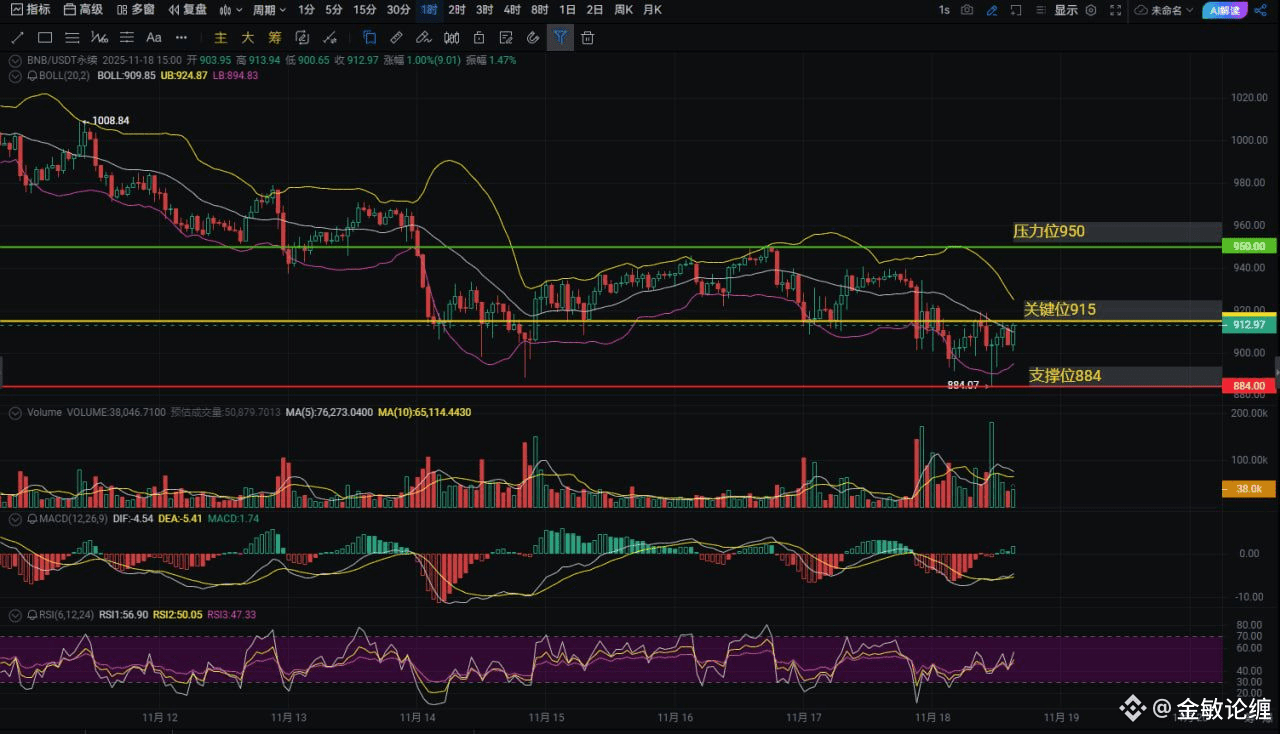Choose the text annotation tool (Aa)
Viewport: 1280px width, 734px height.
click(x=153, y=38)
